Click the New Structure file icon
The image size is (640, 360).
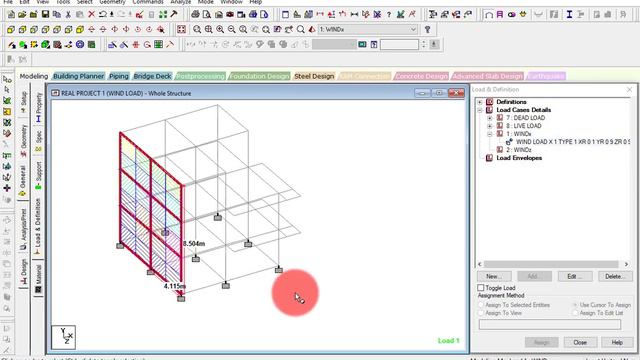click(11, 15)
